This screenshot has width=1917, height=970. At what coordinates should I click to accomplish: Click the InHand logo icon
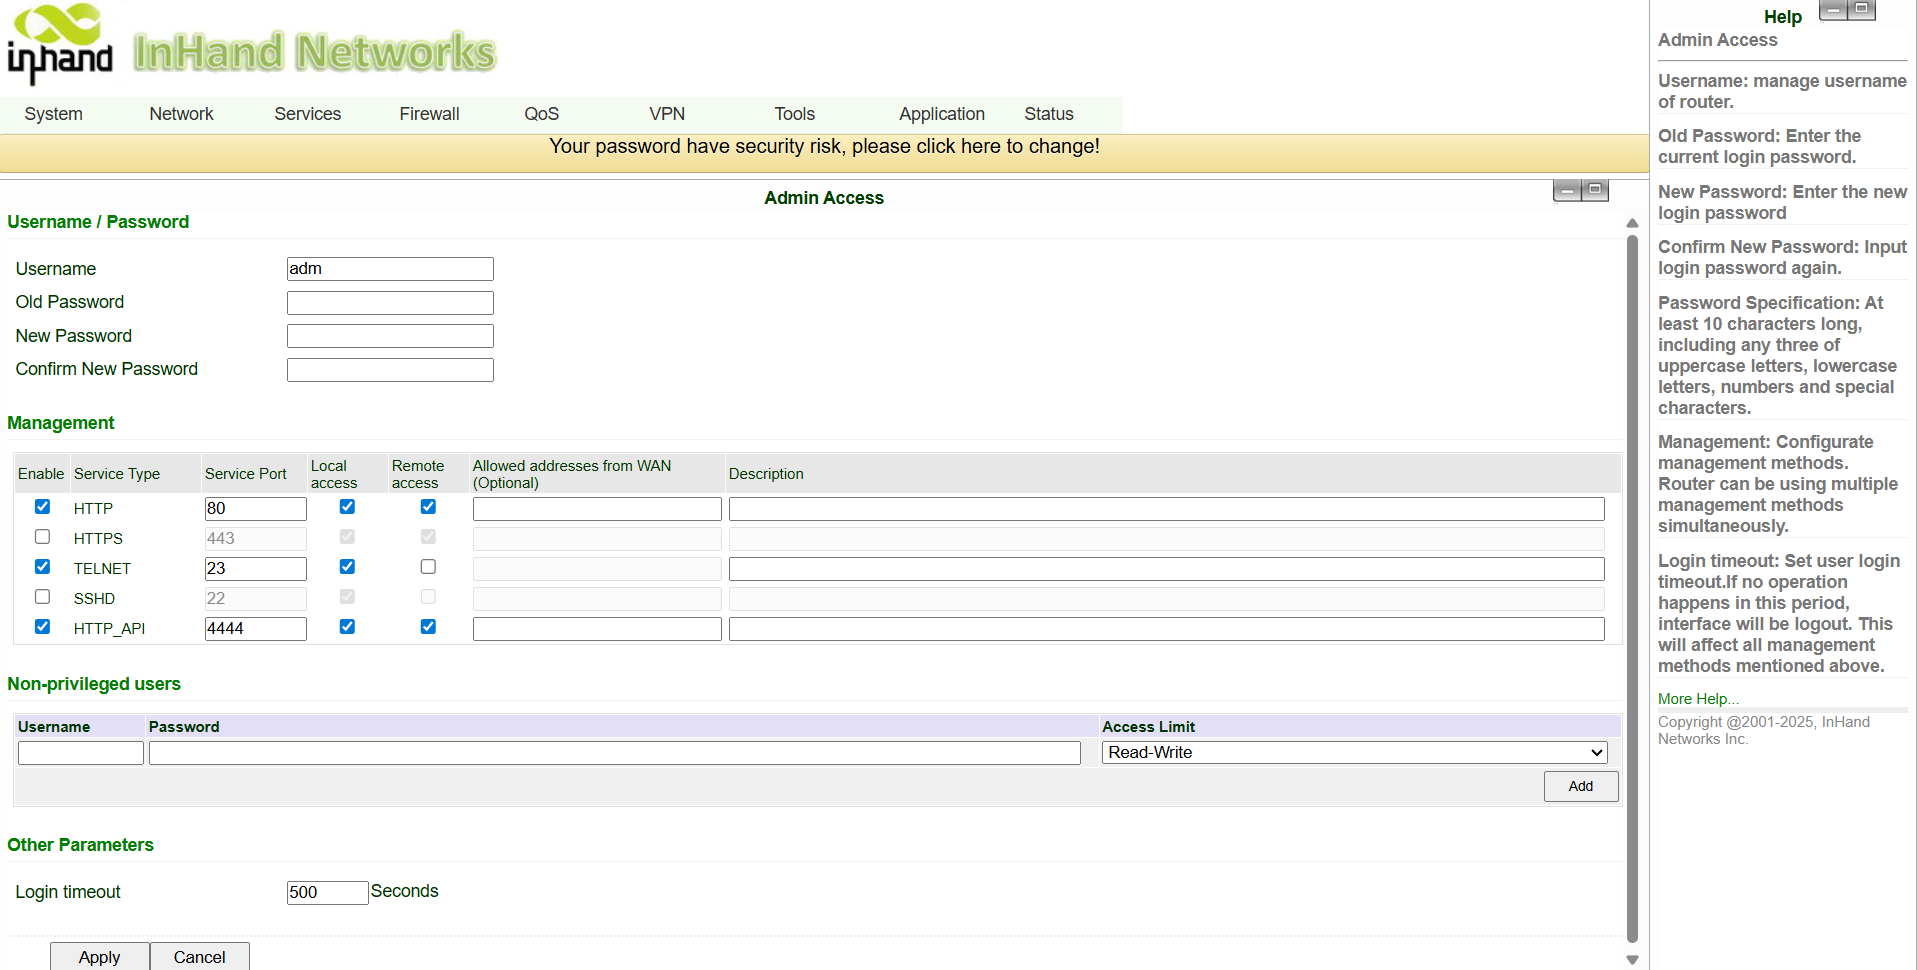(x=60, y=42)
